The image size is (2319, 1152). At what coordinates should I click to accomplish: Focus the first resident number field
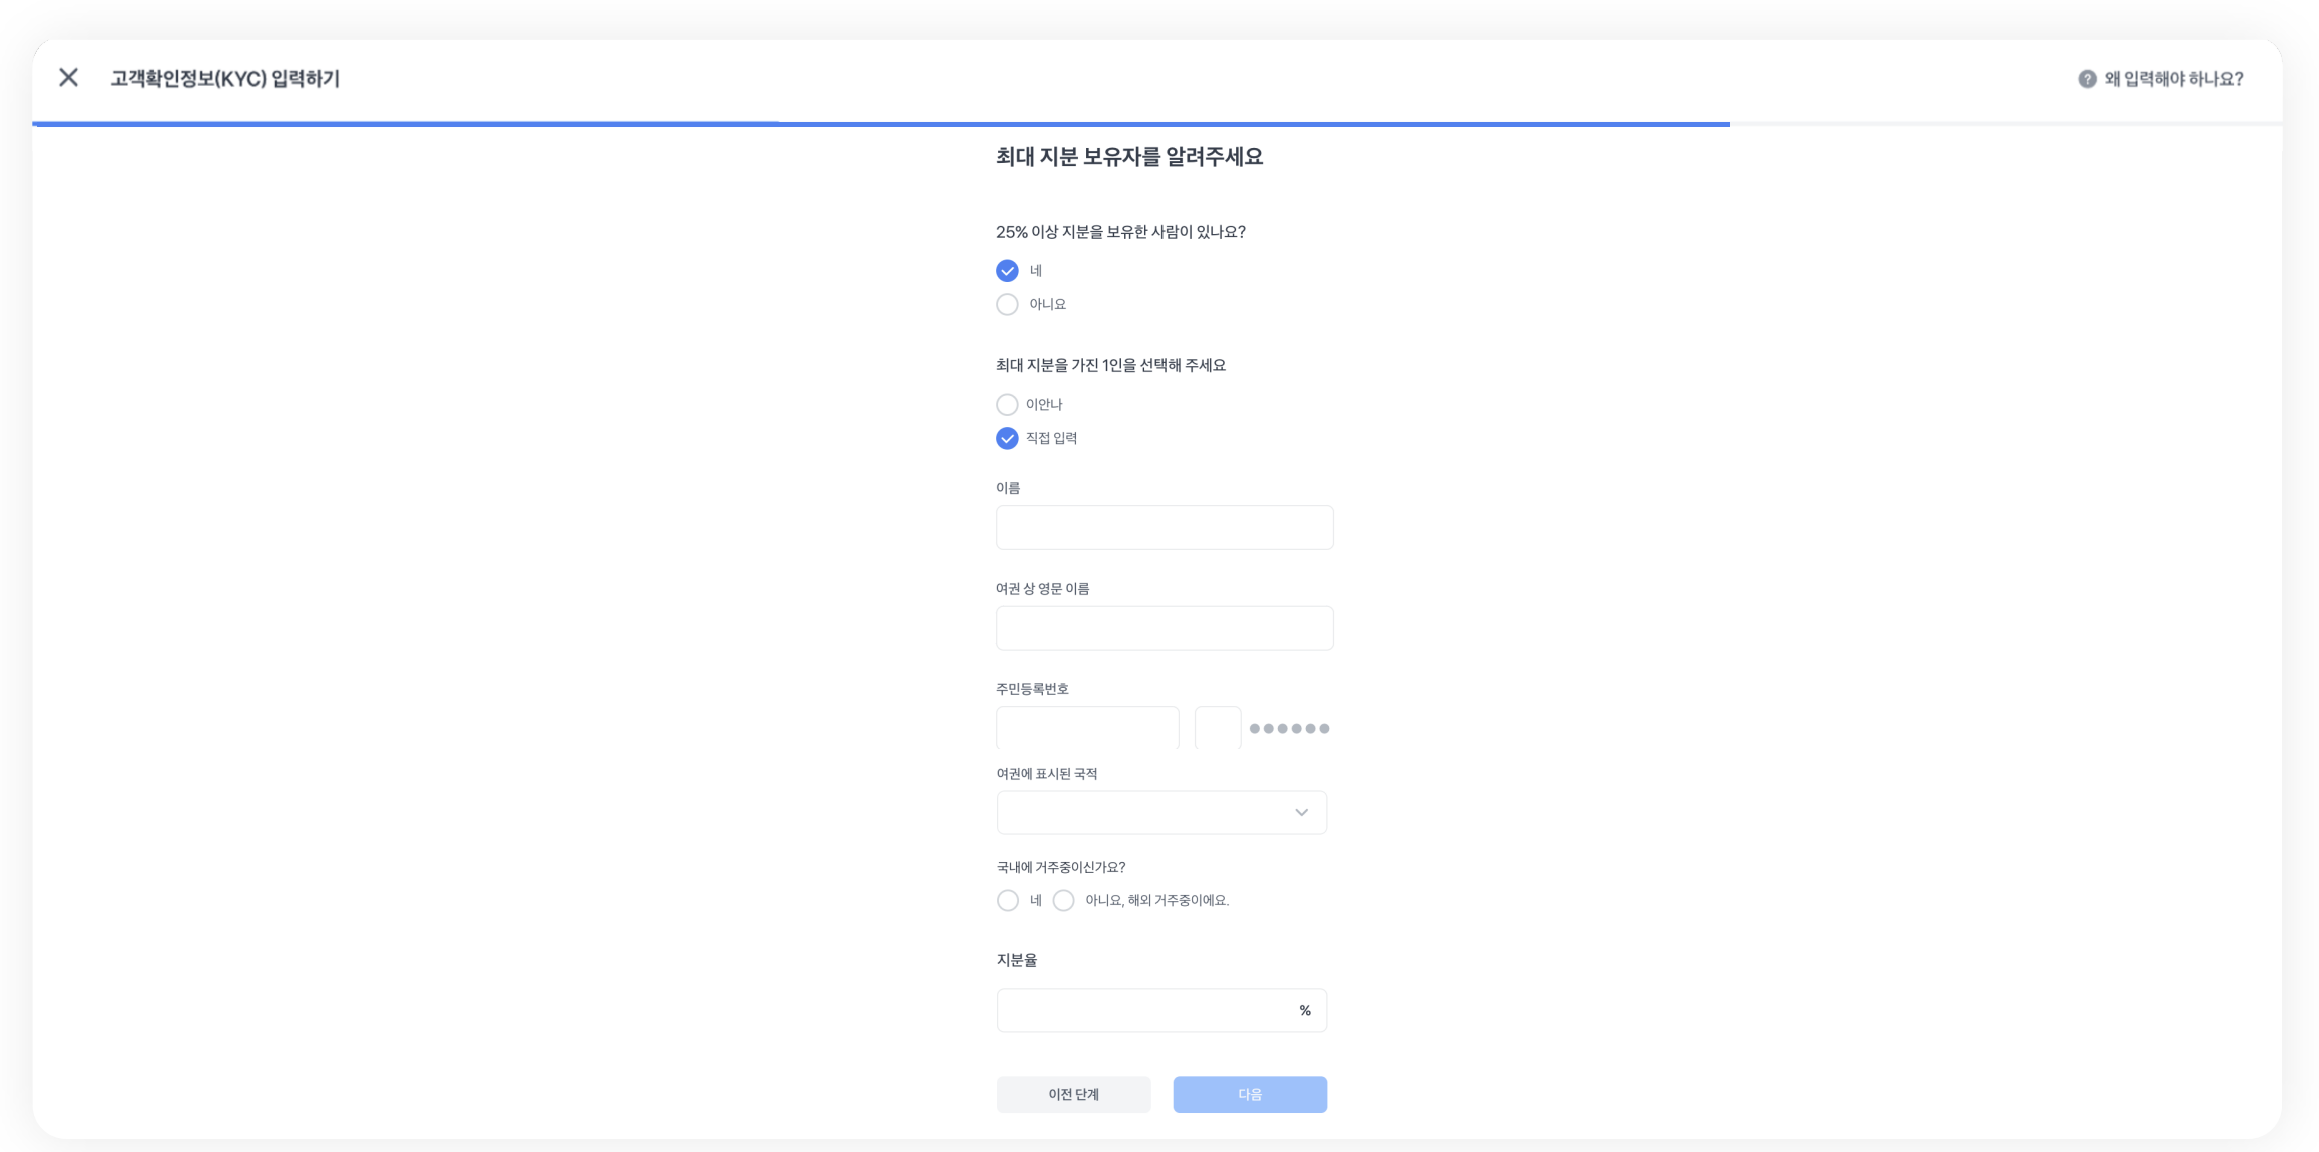1087,728
